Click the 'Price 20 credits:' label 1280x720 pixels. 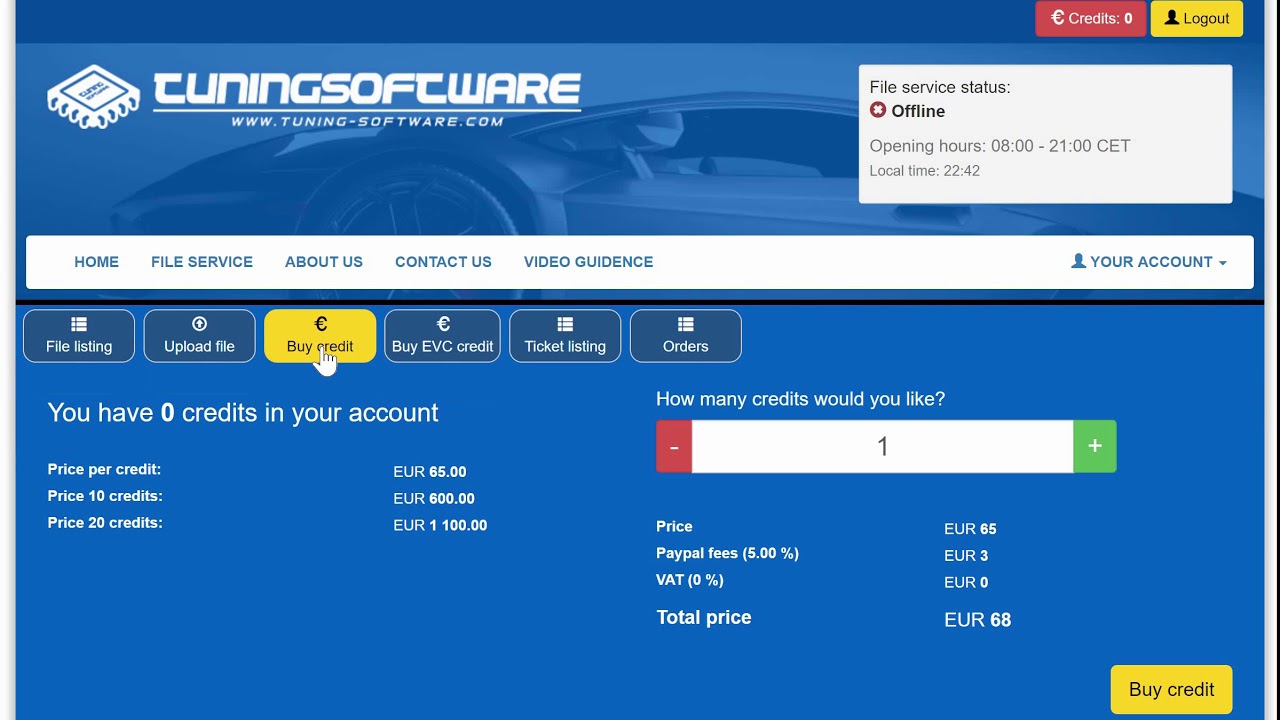105,523
